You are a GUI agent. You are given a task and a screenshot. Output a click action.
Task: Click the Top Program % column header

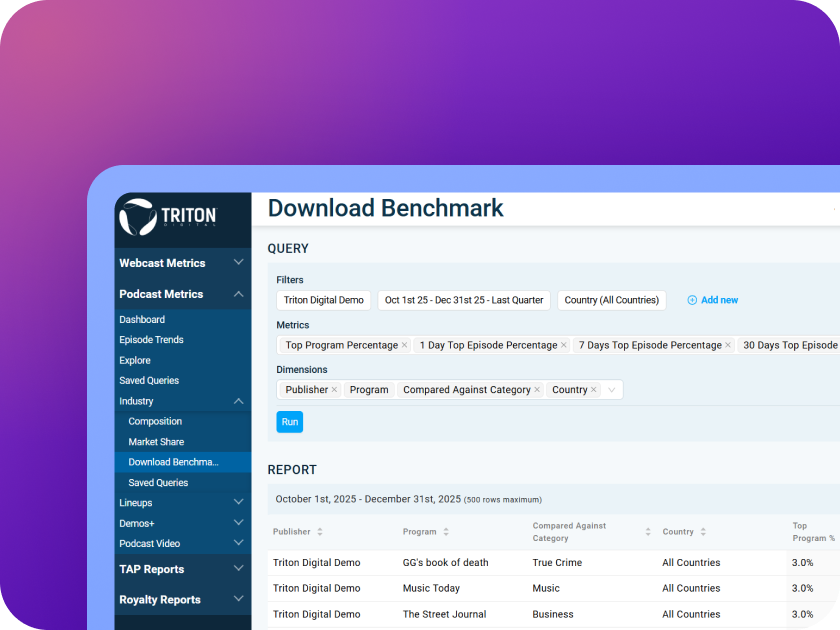click(x=813, y=531)
